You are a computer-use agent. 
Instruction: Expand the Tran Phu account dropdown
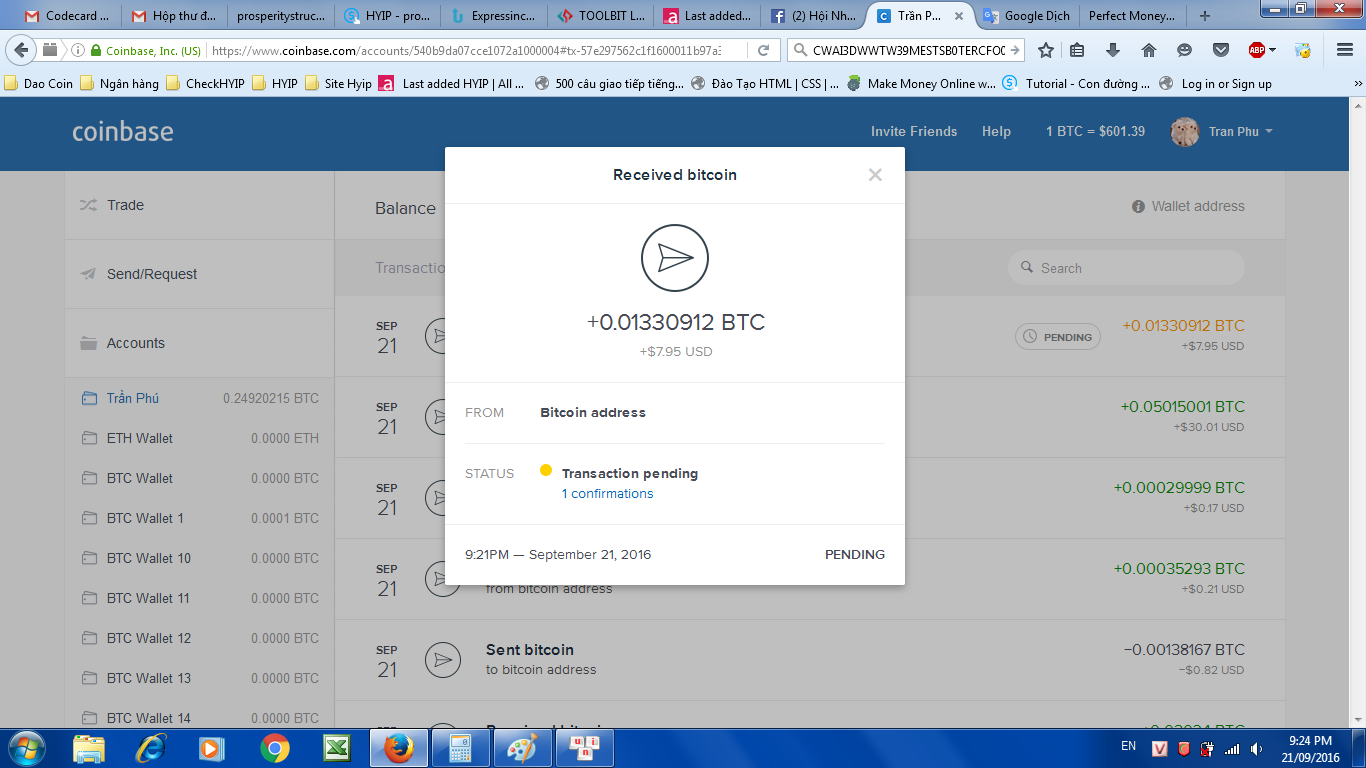[x=1241, y=131]
